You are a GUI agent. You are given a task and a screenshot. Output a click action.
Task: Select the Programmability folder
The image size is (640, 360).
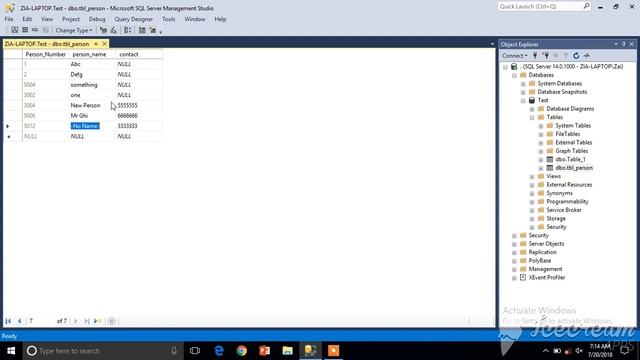567,202
